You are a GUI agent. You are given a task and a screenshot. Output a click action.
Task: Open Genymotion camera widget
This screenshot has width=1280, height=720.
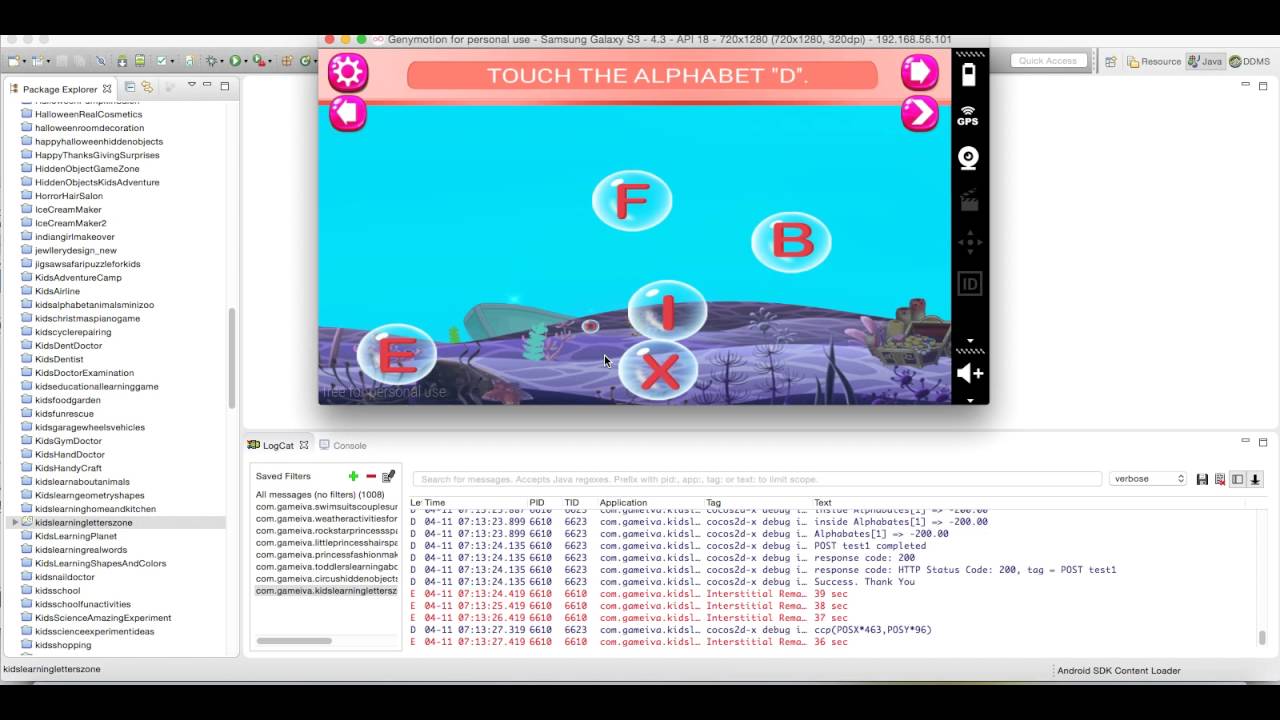point(968,158)
